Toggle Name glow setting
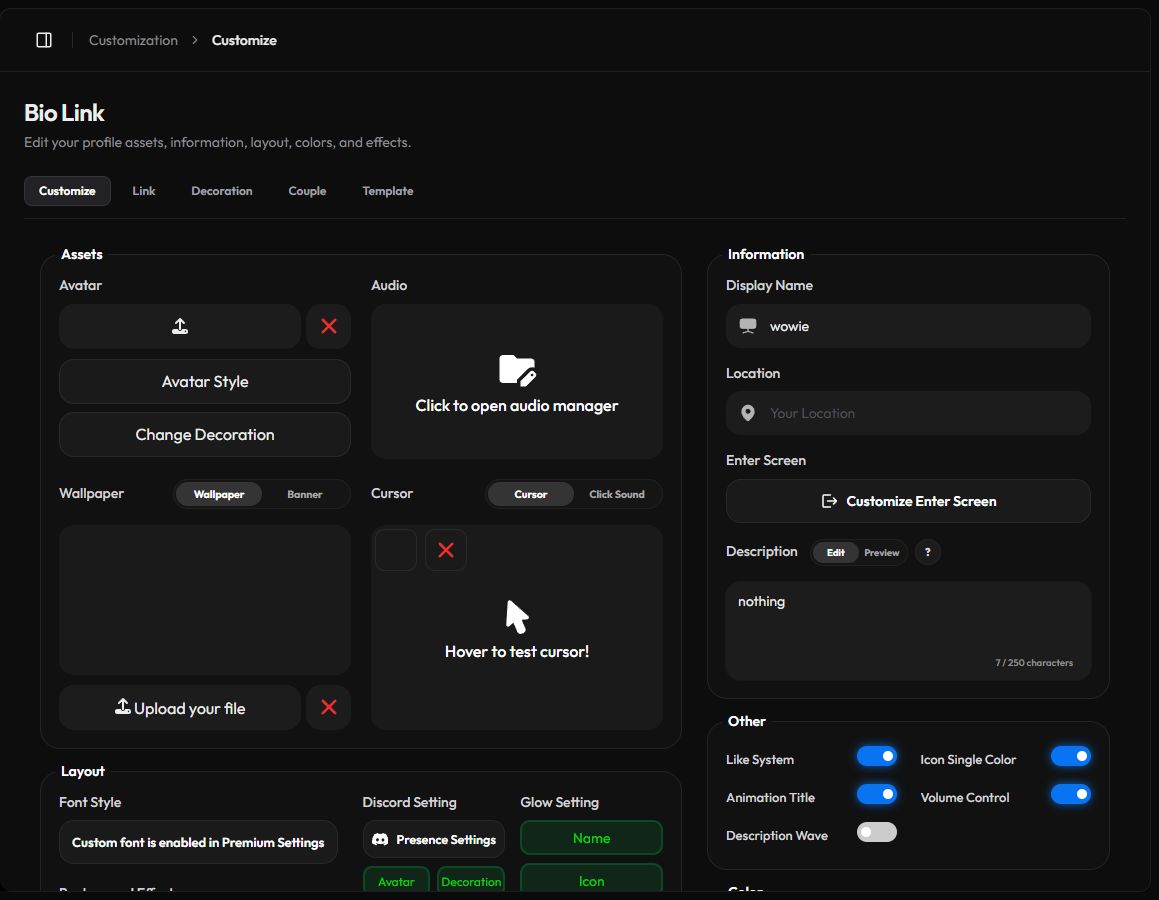The width and height of the screenshot is (1159, 900). pyautogui.click(x=591, y=838)
